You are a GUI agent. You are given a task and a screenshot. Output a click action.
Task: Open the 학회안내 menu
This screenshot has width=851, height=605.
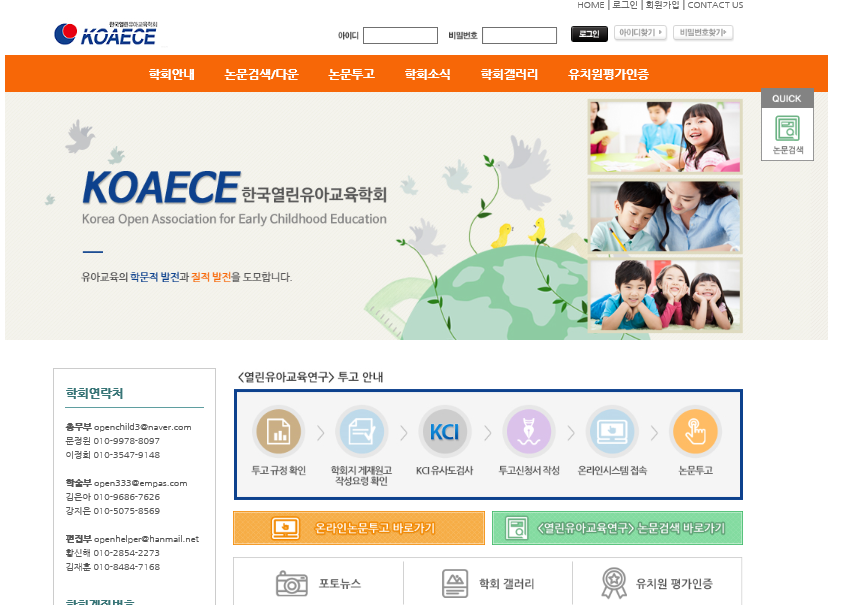[x=172, y=74]
